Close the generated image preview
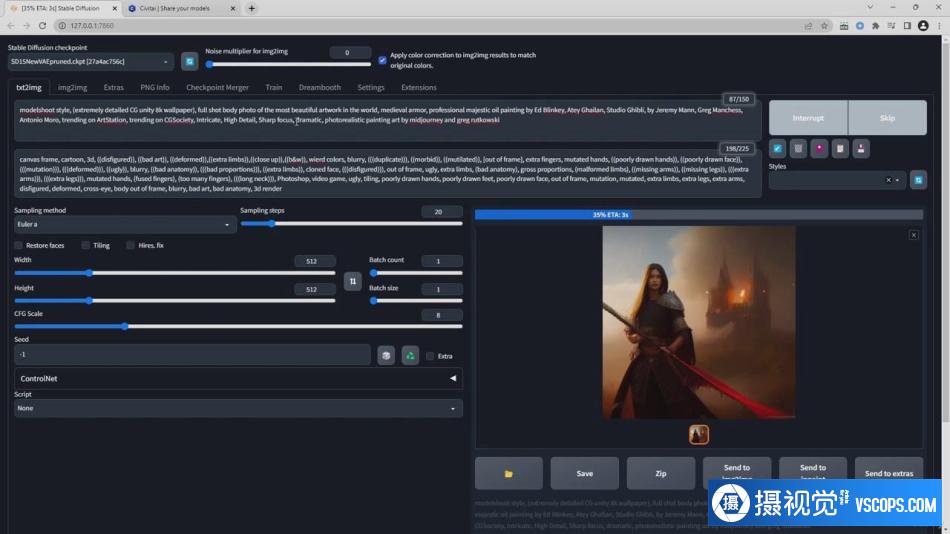This screenshot has width=950, height=534. (914, 235)
